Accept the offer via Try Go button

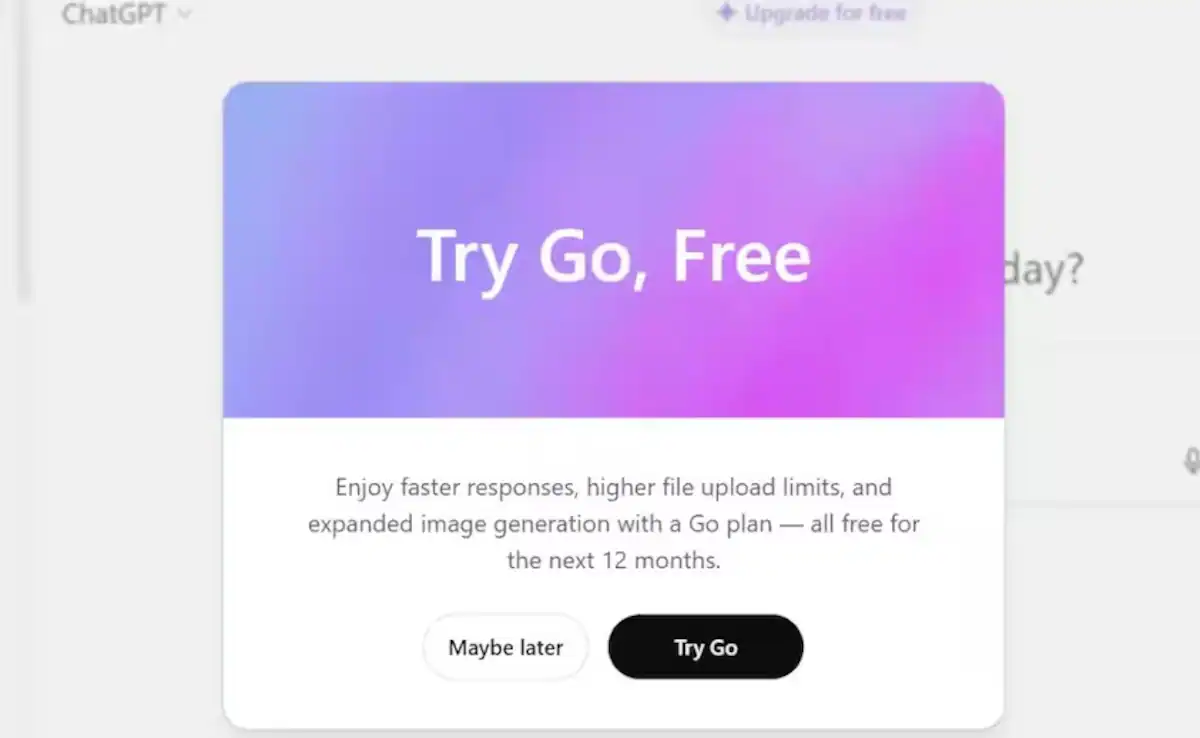705,647
